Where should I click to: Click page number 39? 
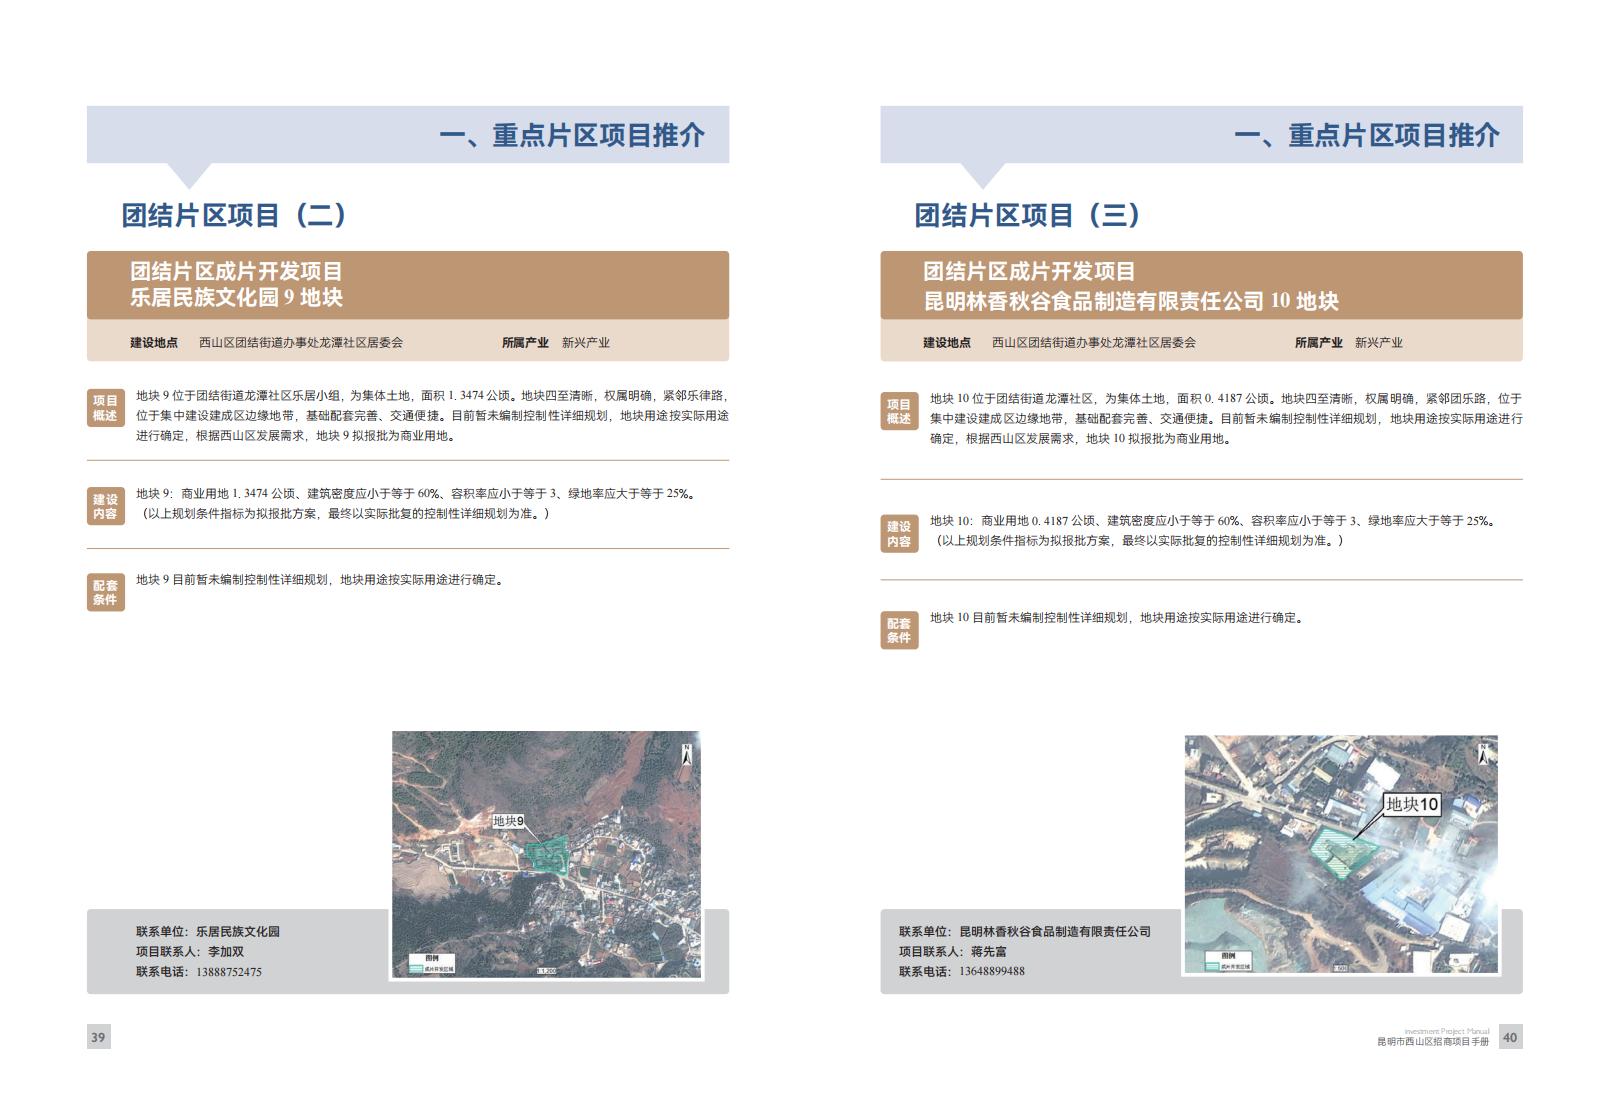pyautogui.click(x=98, y=1037)
